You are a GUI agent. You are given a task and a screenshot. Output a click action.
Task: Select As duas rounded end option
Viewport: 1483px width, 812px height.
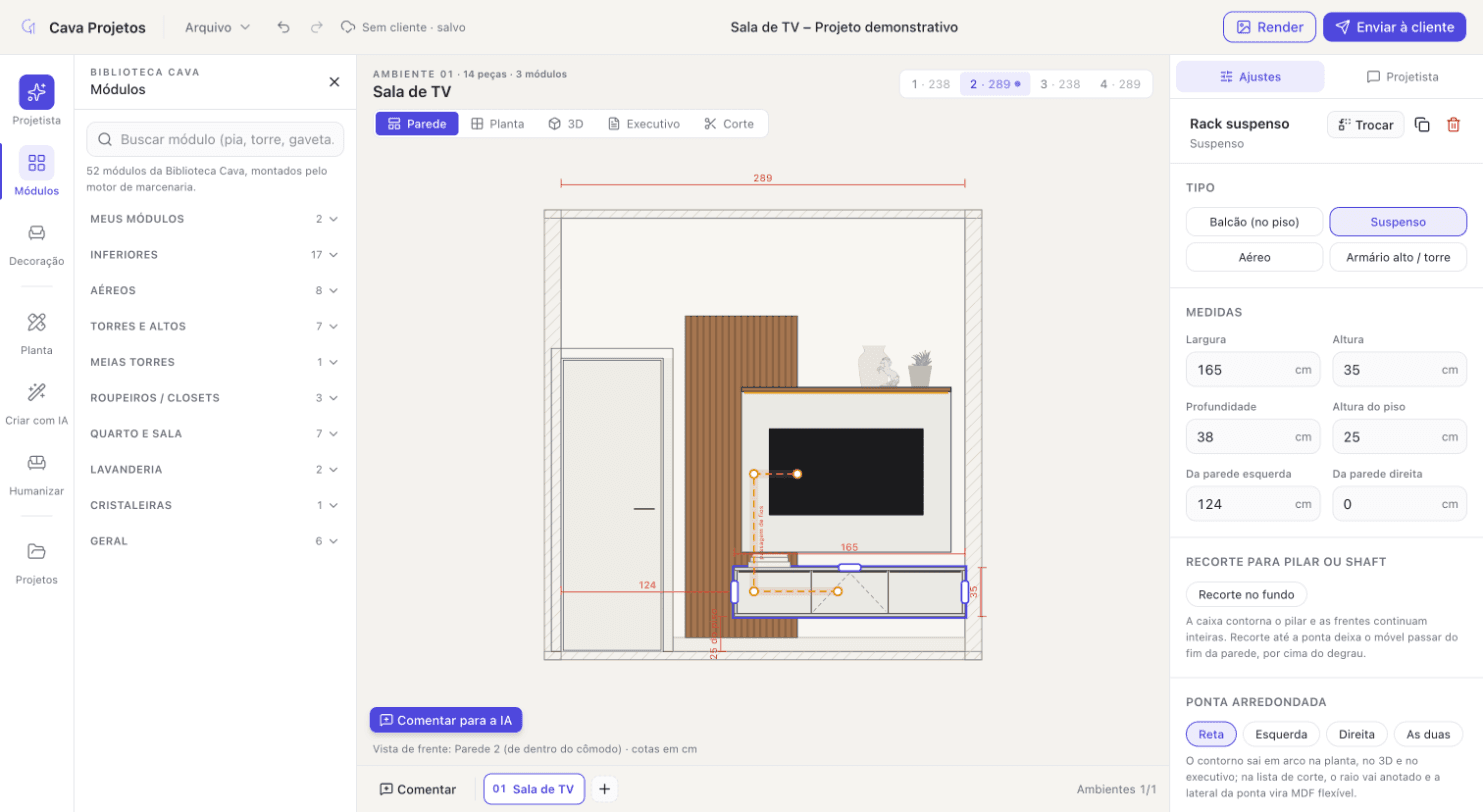point(1428,734)
